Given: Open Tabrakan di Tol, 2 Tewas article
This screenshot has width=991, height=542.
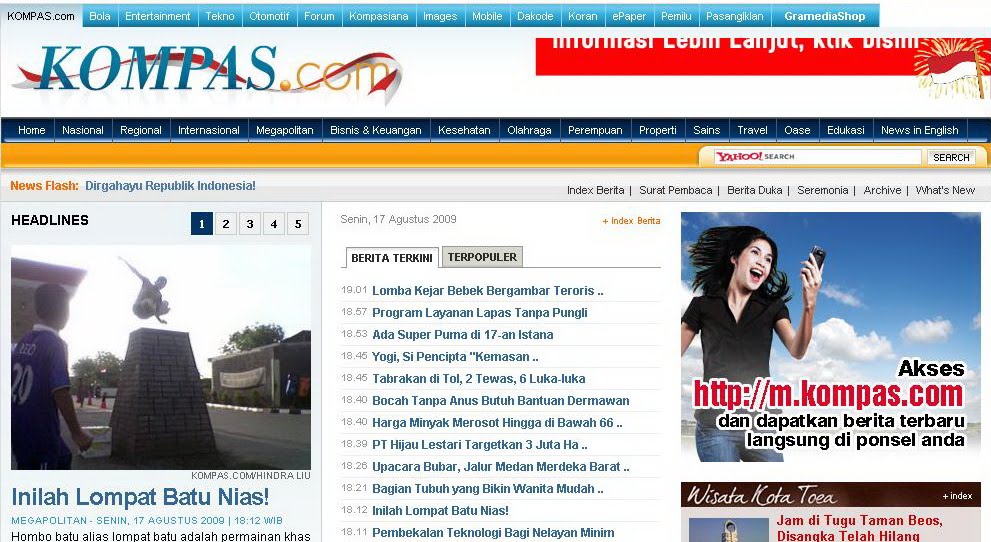Looking at the screenshot, I should pyautogui.click(x=478, y=379).
